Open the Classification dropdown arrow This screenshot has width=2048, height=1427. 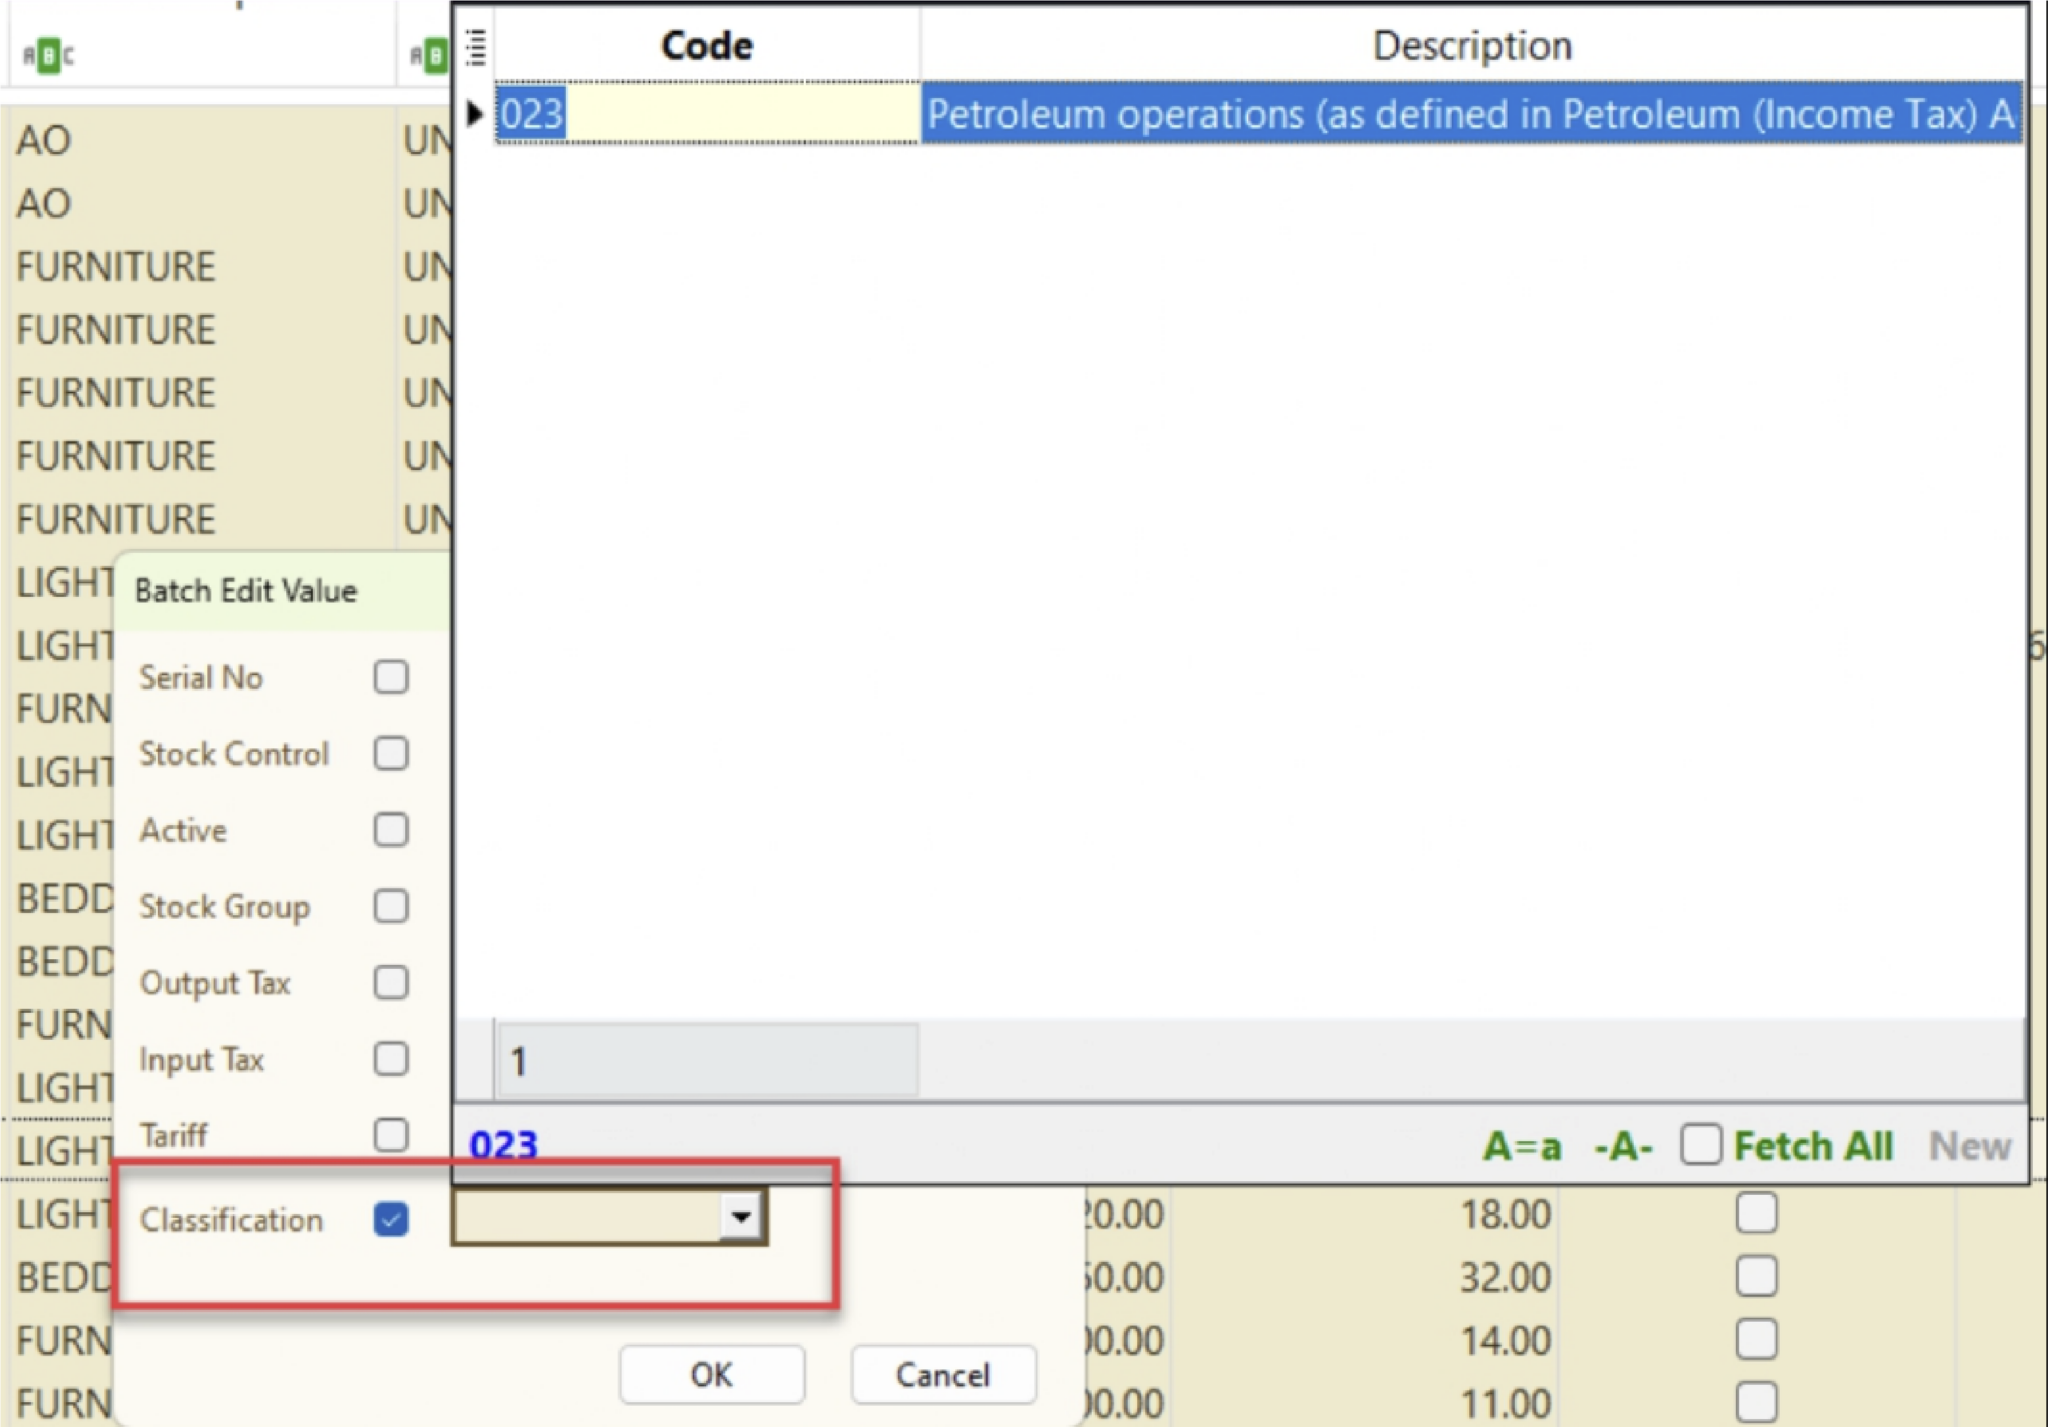741,1217
